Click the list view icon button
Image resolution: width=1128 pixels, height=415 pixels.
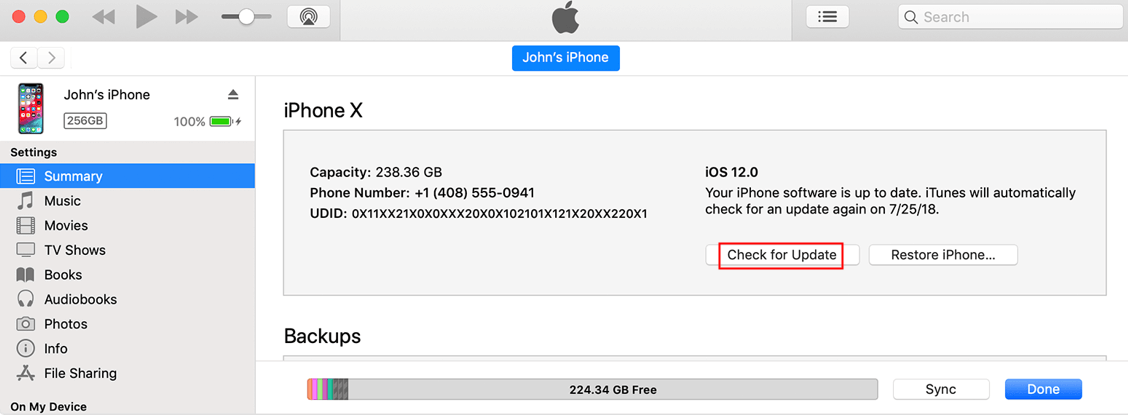[827, 17]
